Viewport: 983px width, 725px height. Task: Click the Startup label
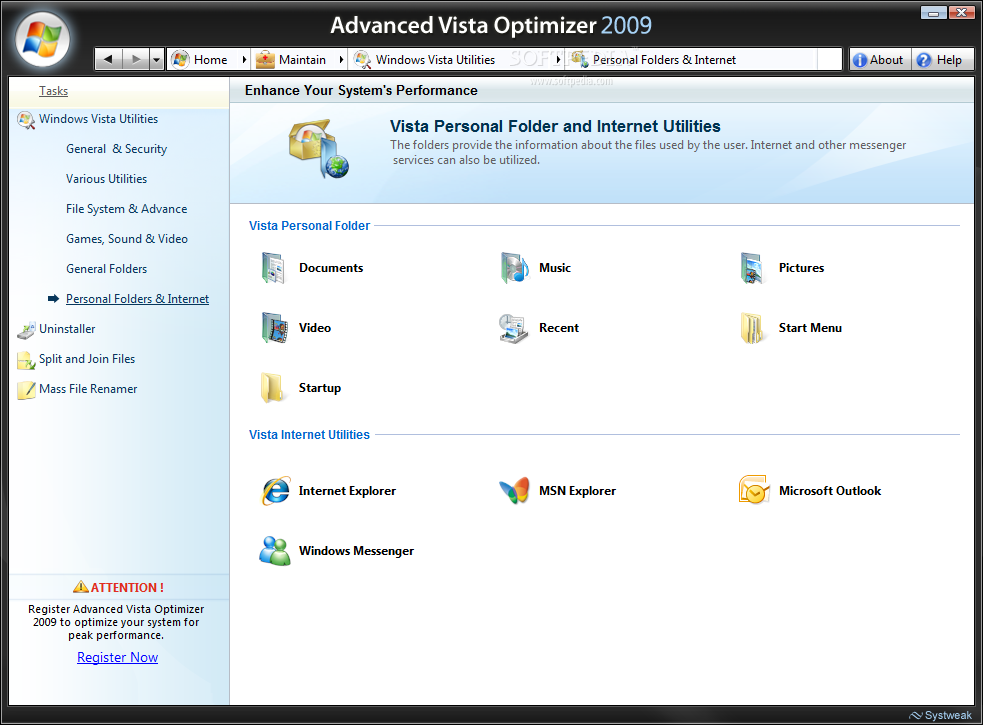(x=320, y=388)
